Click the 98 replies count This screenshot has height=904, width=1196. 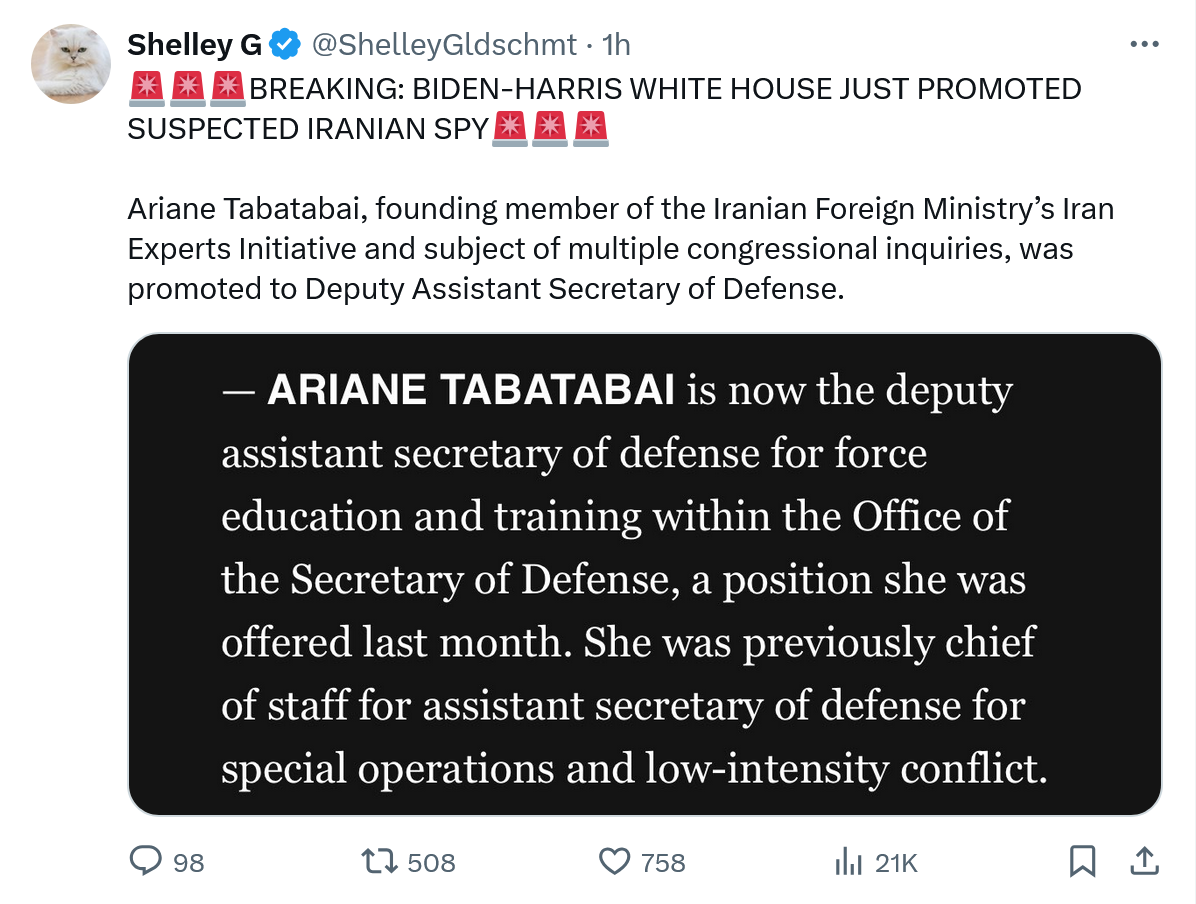(189, 862)
